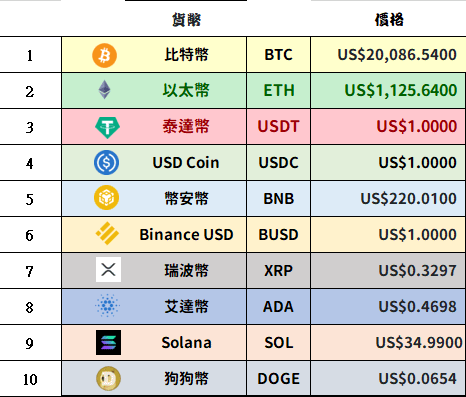Image resolution: width=466 pixels, height=397 pixels.
Task: Select the 比特幣 name cell
Action: 187,55
